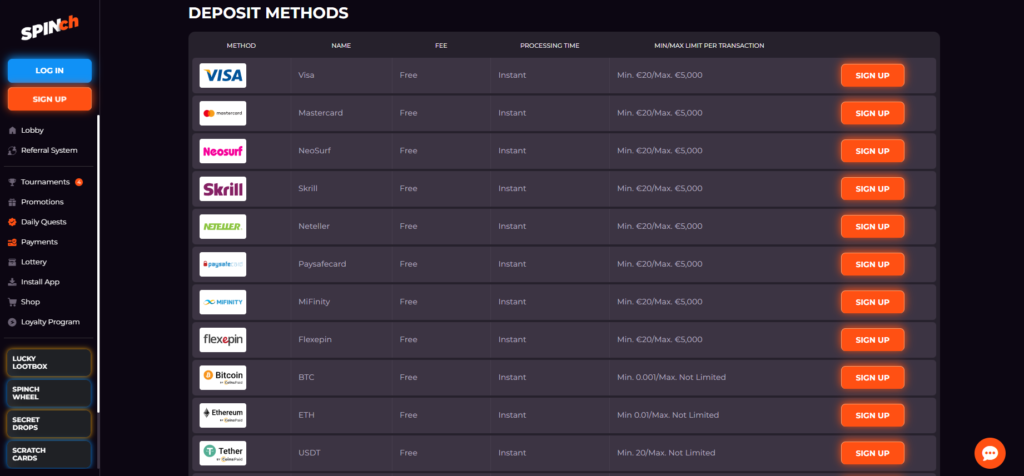
Task: Open Referral System menu item
Action: (49, 150)
